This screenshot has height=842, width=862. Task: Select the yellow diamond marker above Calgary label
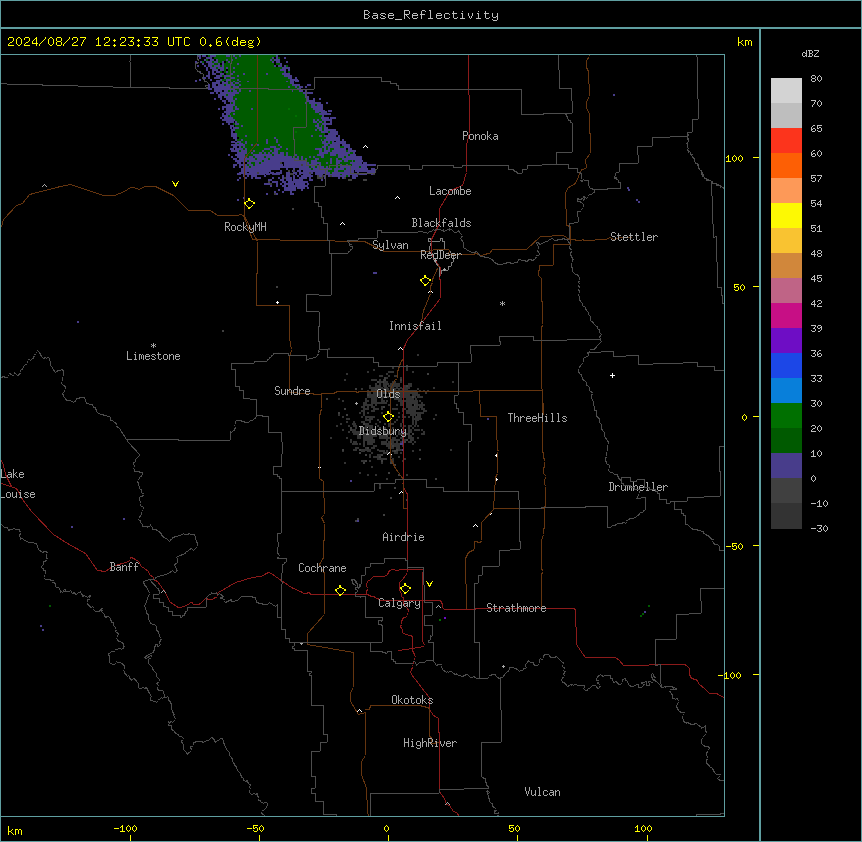[405, 589]
